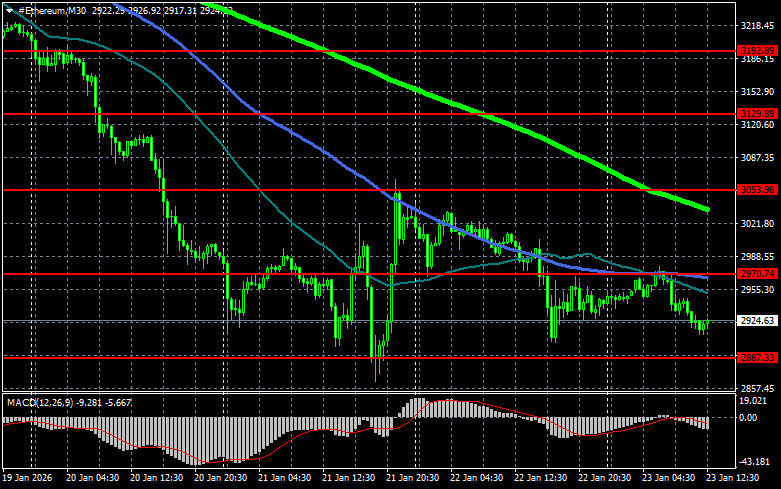Click the 23 Jan 04:30 time label
Image resolution: width=781 pixels, height=489 pixels.
point(668,478)
